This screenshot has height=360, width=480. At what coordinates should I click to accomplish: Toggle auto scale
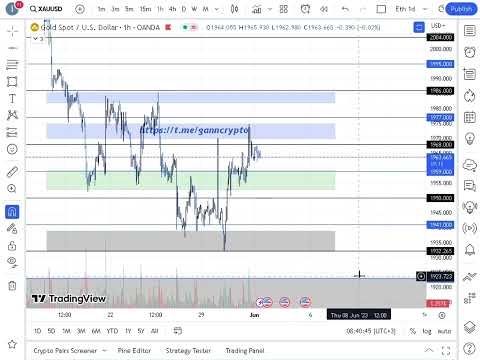[x=444, y=331]
